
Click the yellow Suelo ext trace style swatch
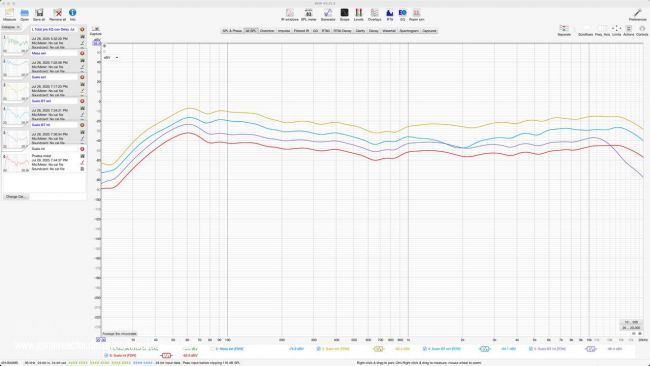tap(378, 349)
